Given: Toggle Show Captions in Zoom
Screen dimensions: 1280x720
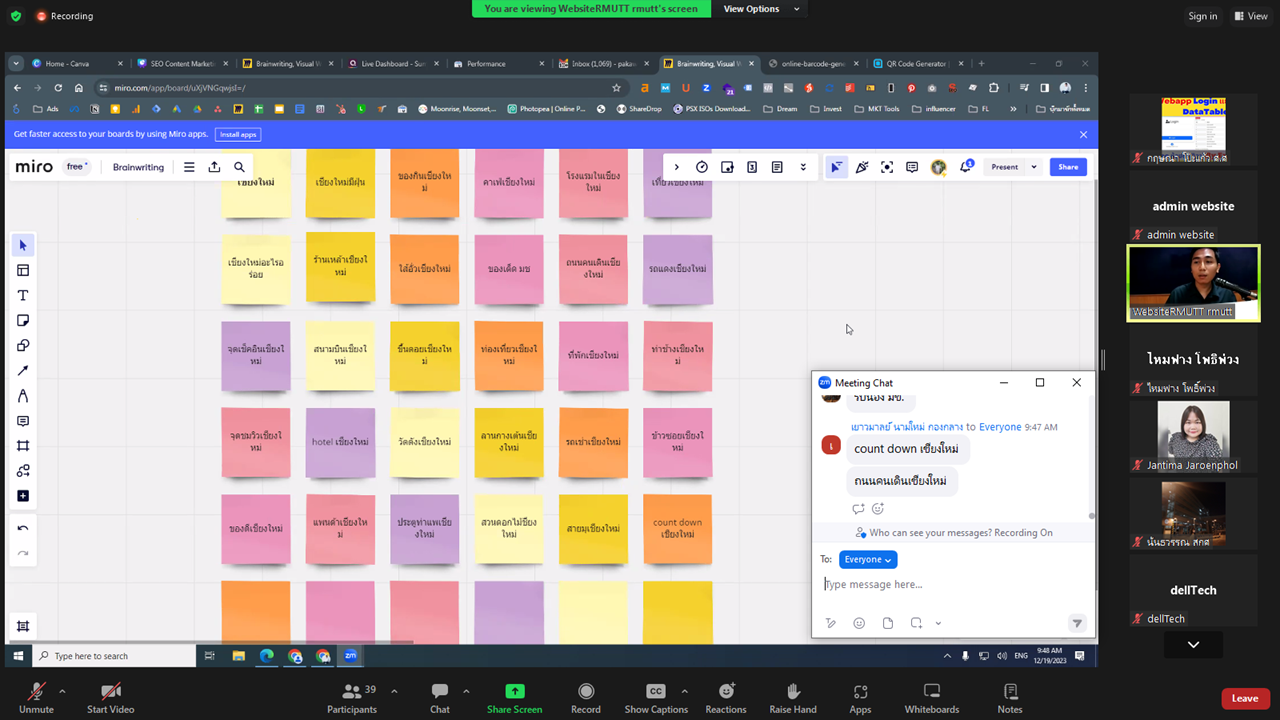Looking at the screenshot, I should pyautogui.click(x=656, y=698).
